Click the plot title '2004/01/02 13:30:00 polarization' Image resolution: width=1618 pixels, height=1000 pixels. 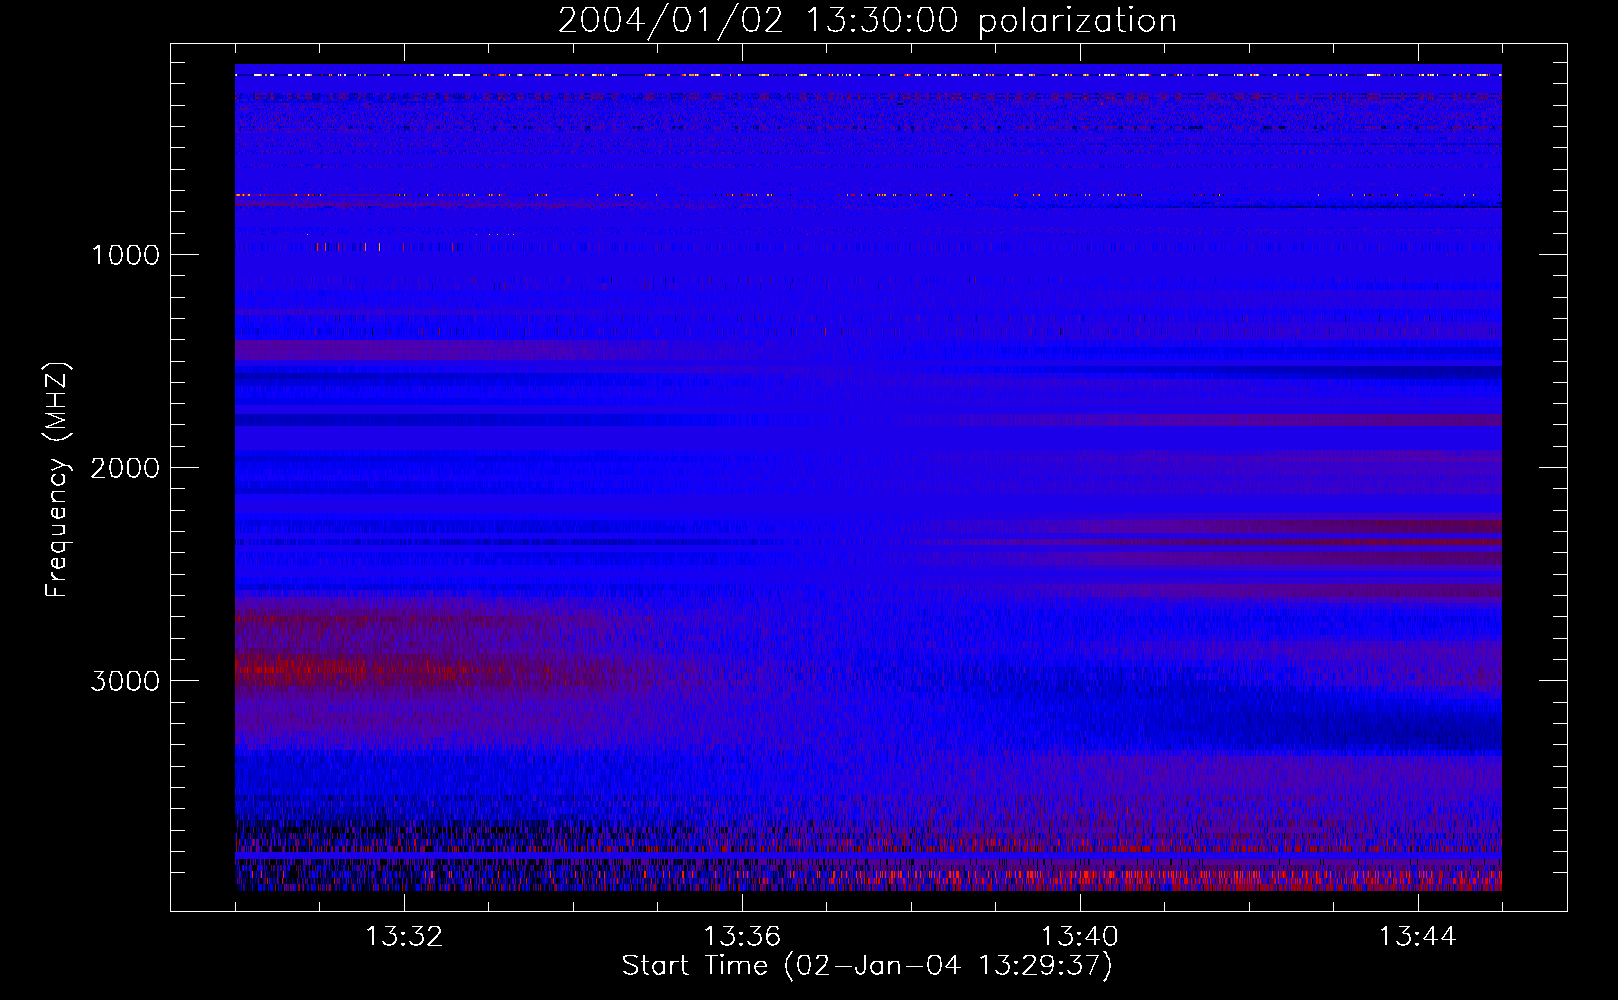click(867, 21)
